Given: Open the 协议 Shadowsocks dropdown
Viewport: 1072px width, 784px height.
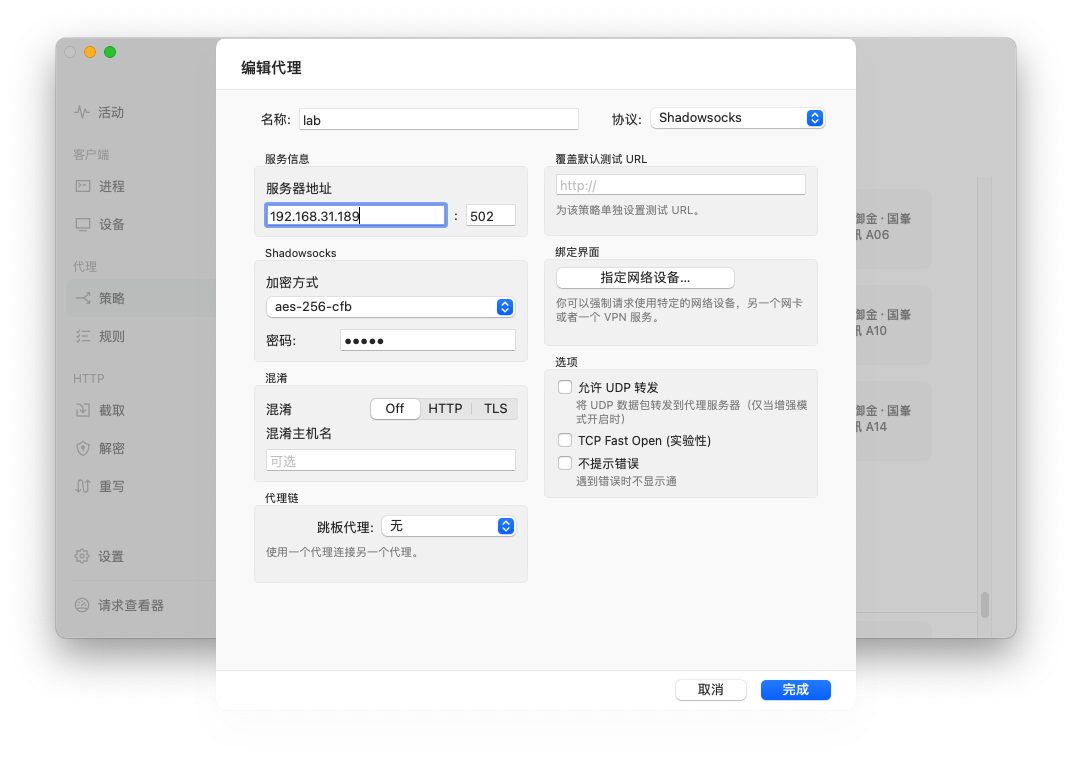Looking at the screenshot, I should coord(737,117).
